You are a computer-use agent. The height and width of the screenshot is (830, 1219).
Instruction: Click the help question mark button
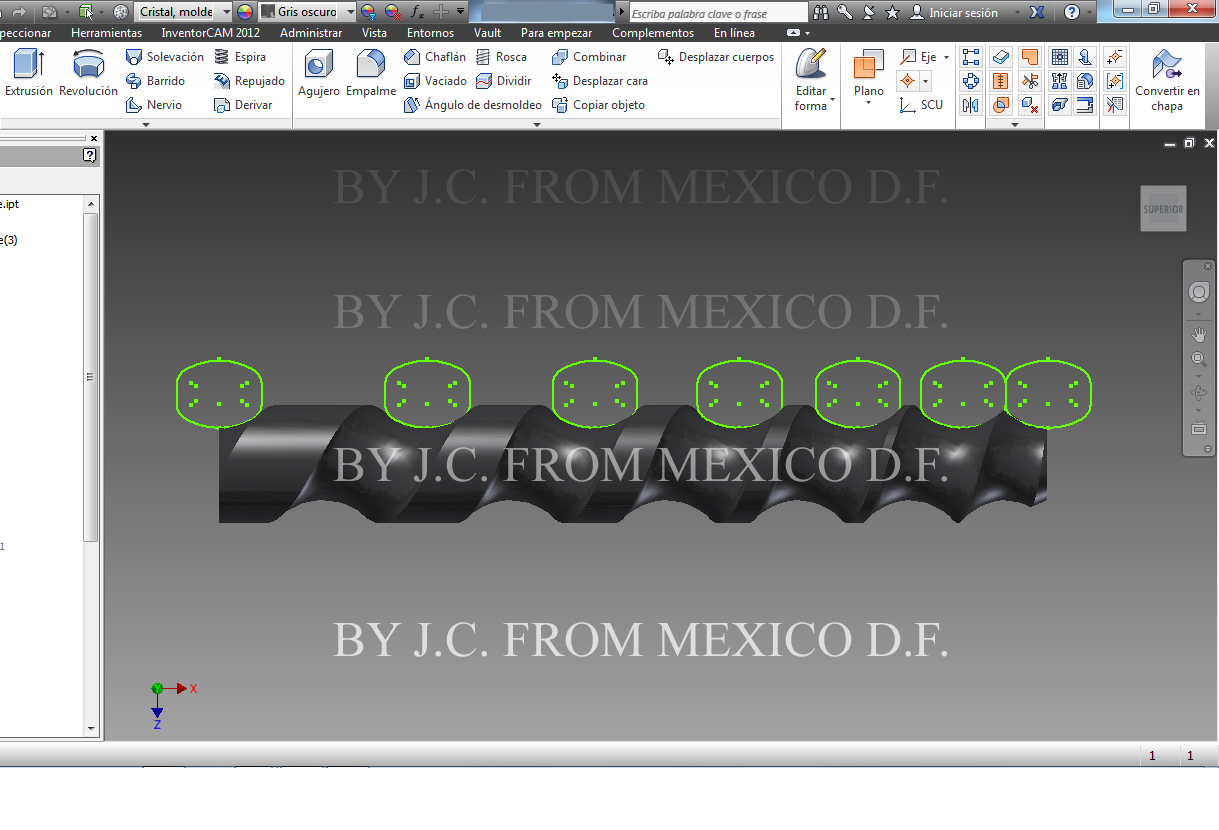point(1072,12)
